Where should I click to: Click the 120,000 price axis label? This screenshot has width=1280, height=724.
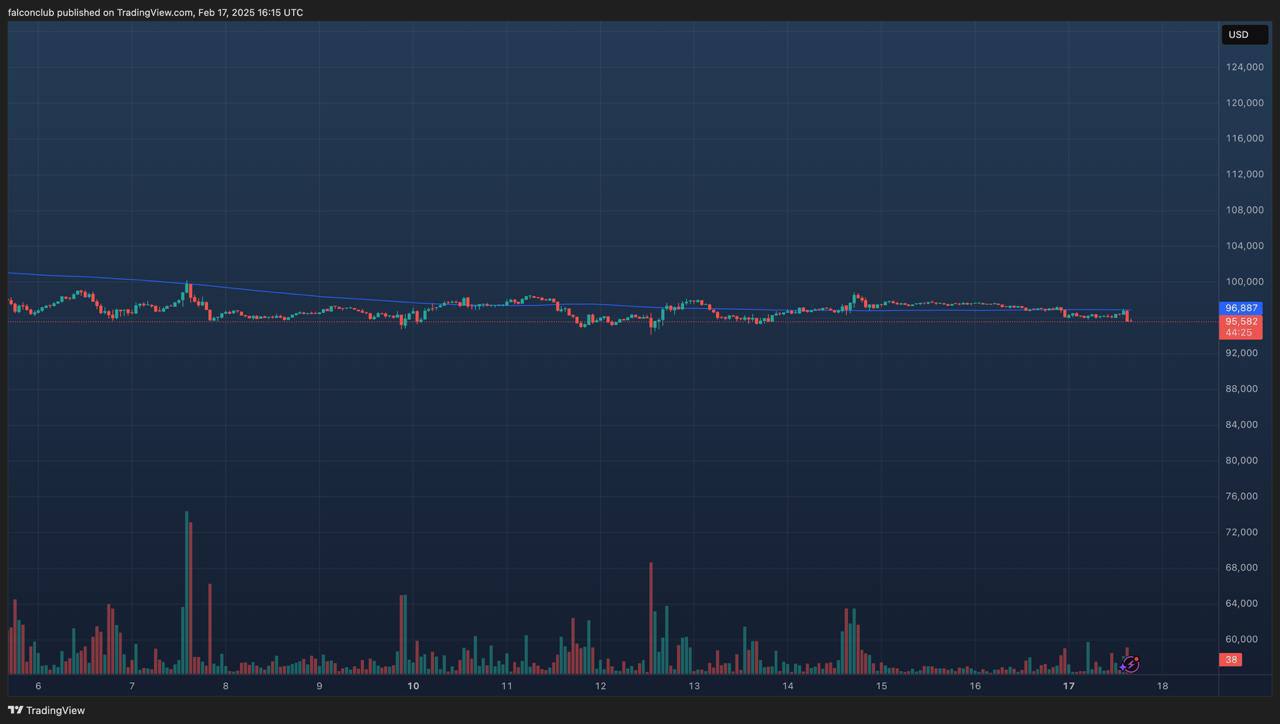coord(1245,103)
